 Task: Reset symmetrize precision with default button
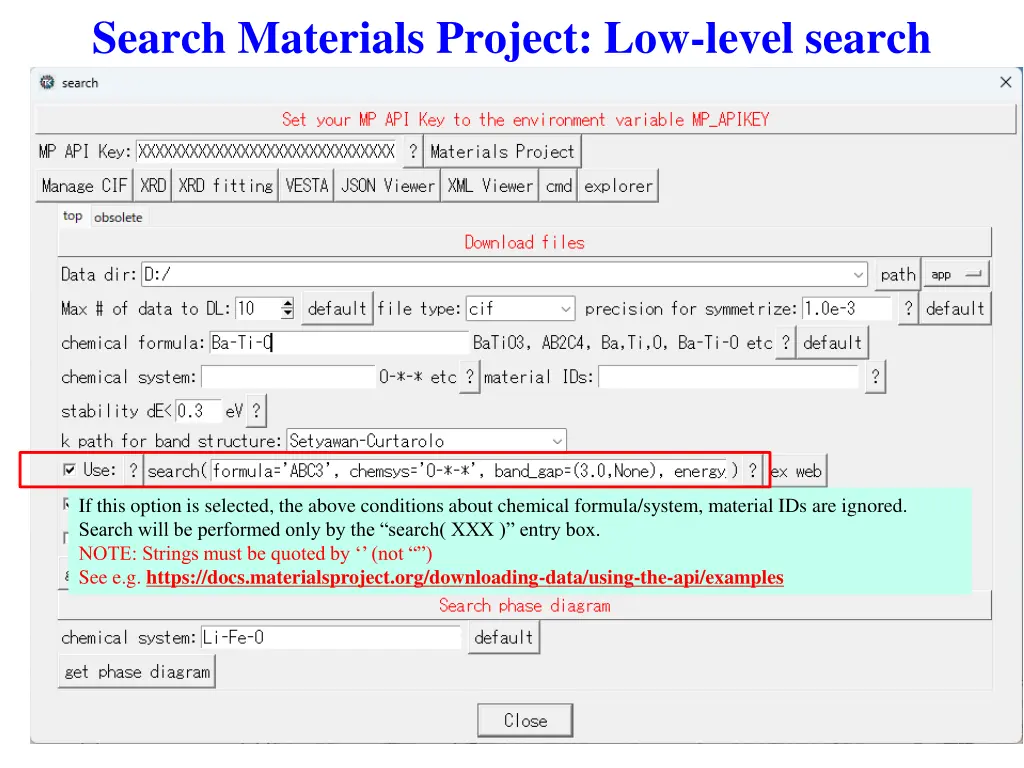coord(955,308)
